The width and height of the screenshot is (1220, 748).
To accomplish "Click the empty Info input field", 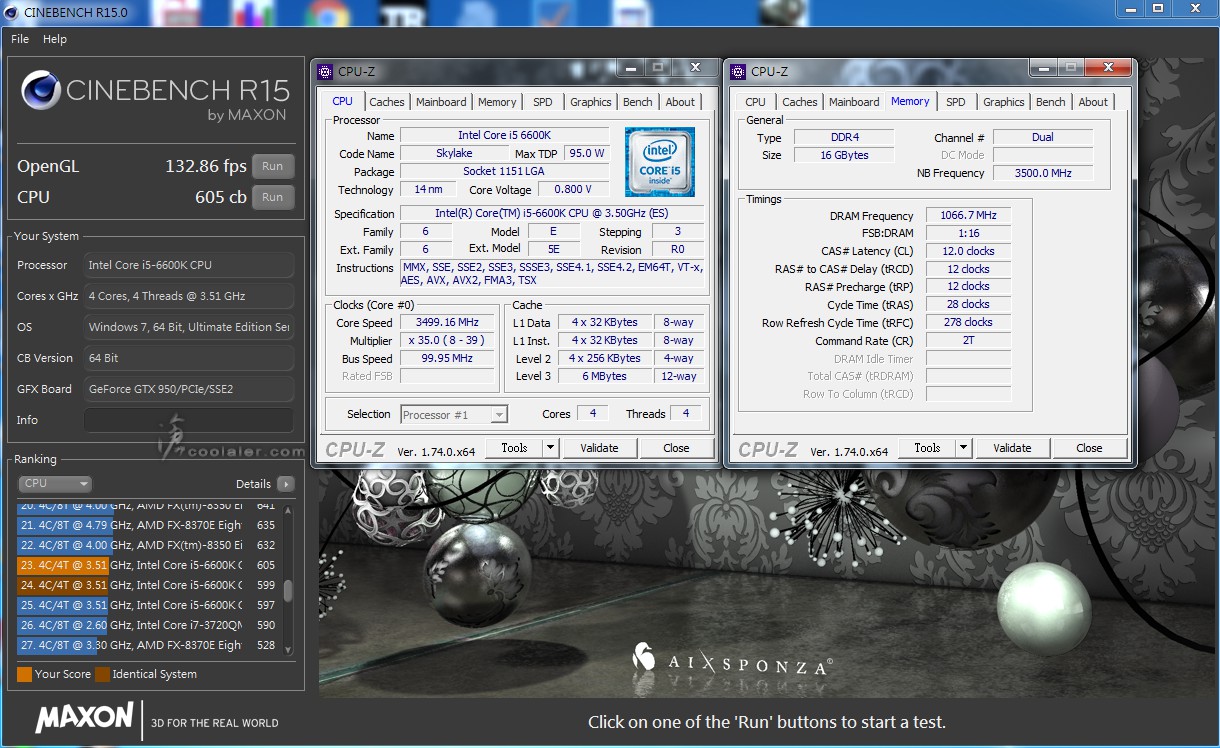I will 189,420.
